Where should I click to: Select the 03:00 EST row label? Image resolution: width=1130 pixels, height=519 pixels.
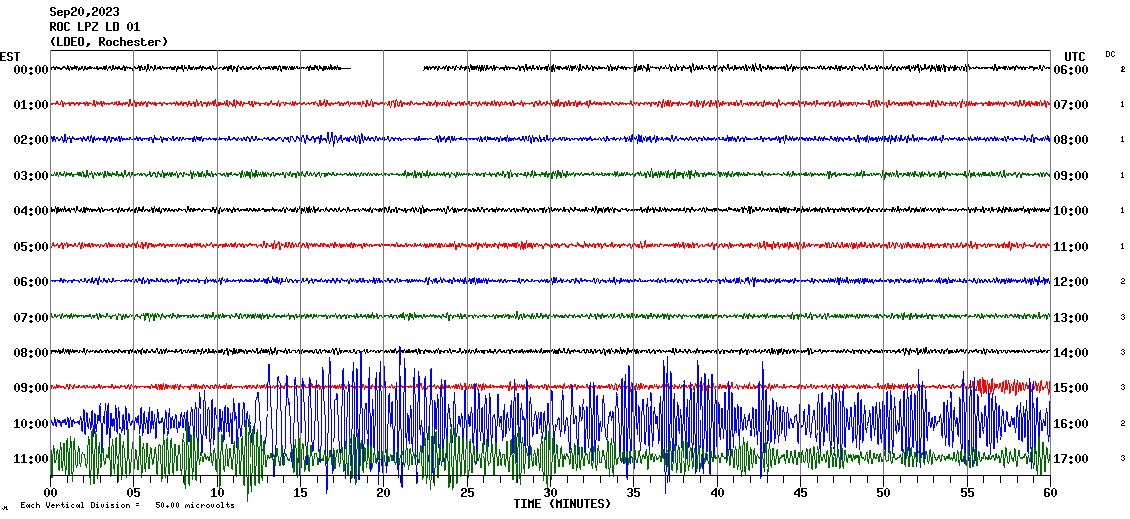[x=30, y=176]
